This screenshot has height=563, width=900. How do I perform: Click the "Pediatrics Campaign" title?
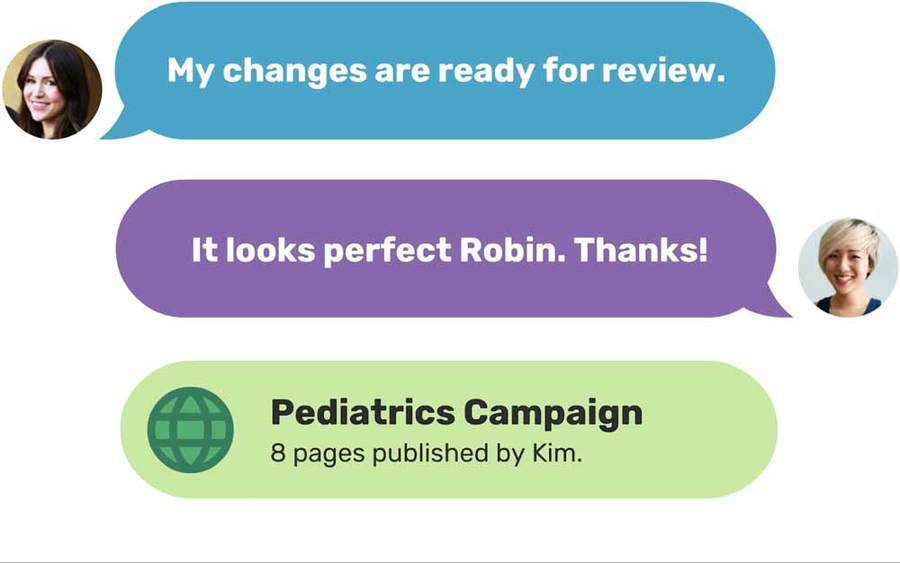point(456,414)
